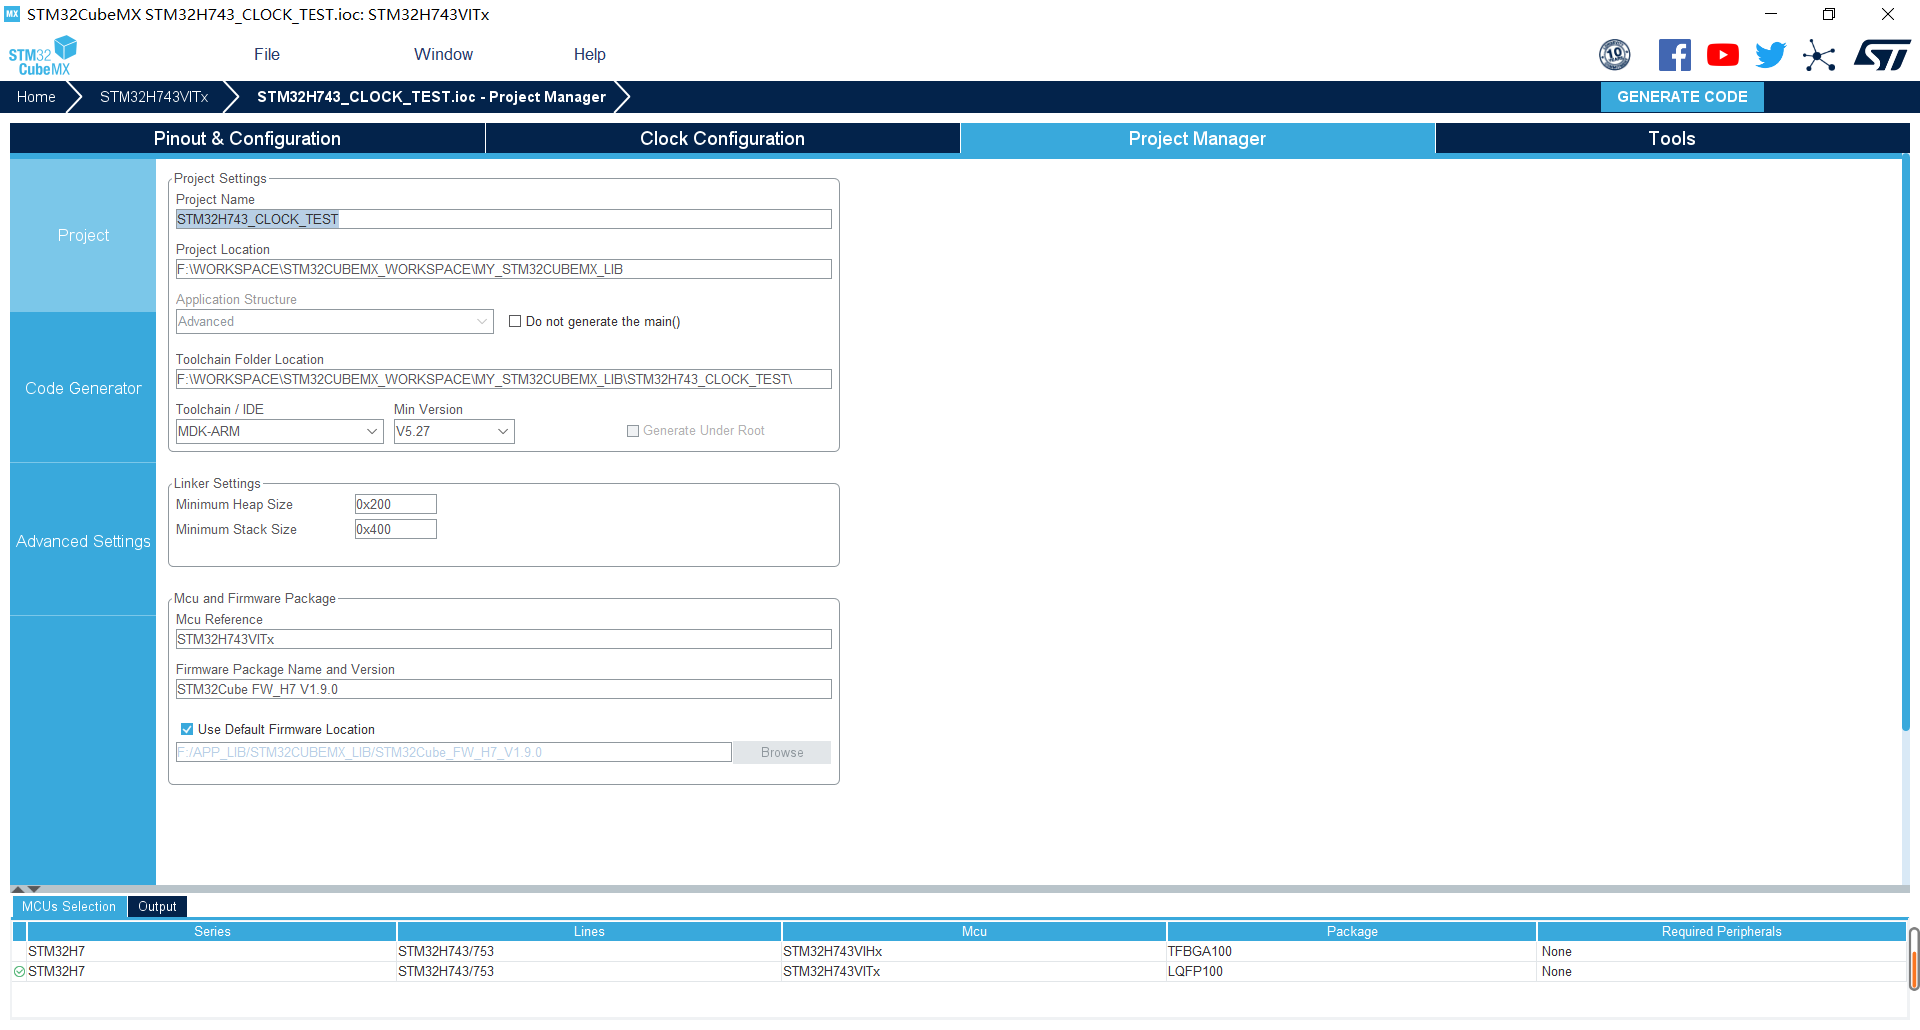Sort by Series column header
The image size is (1920, 1030).
(x=212, y=931)
